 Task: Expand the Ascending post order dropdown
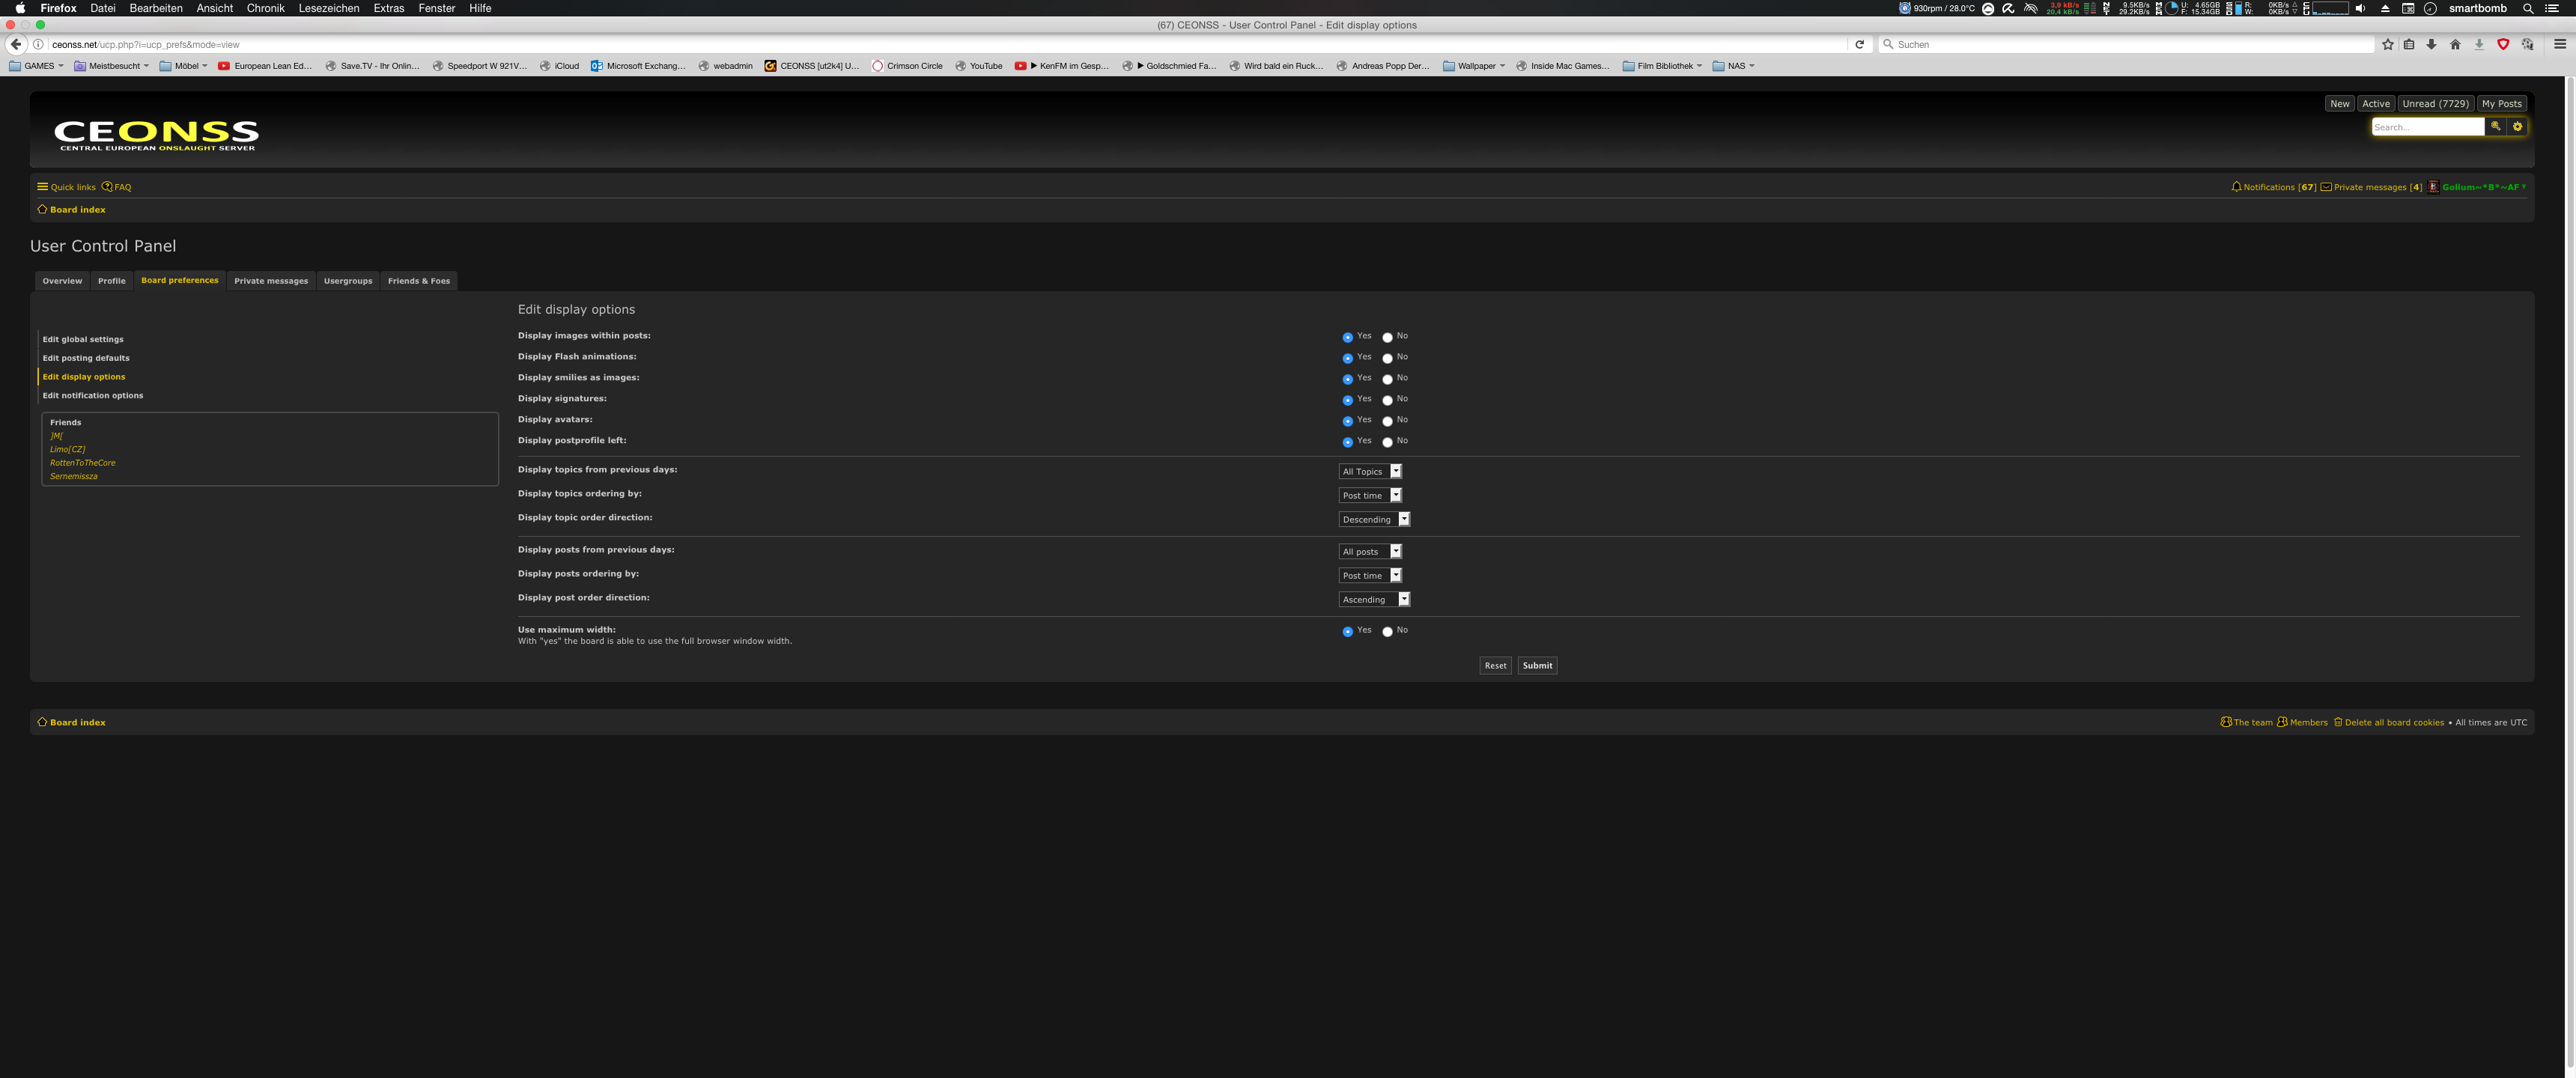tap(1374, 599)
